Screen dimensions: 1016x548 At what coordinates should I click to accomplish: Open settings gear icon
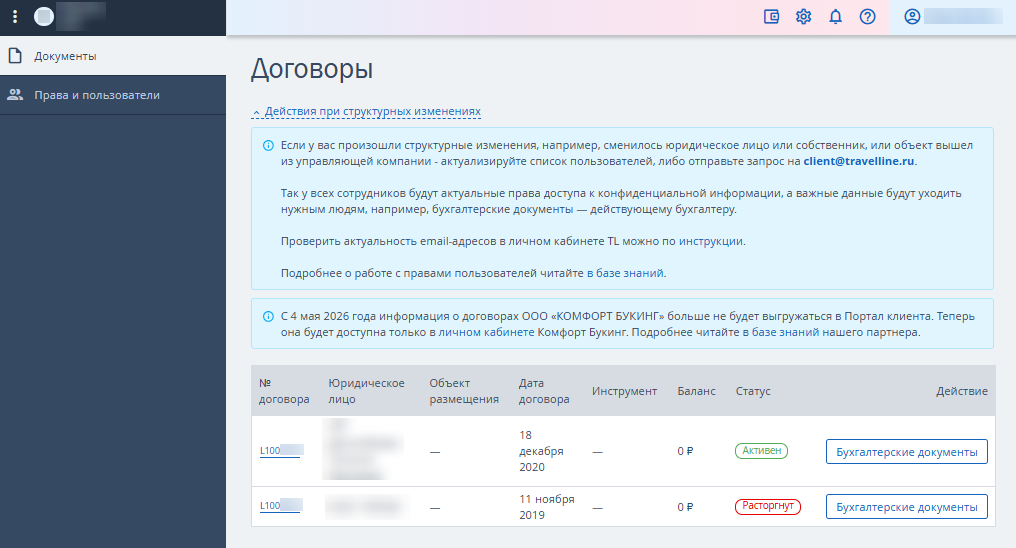tap(803, 17)
